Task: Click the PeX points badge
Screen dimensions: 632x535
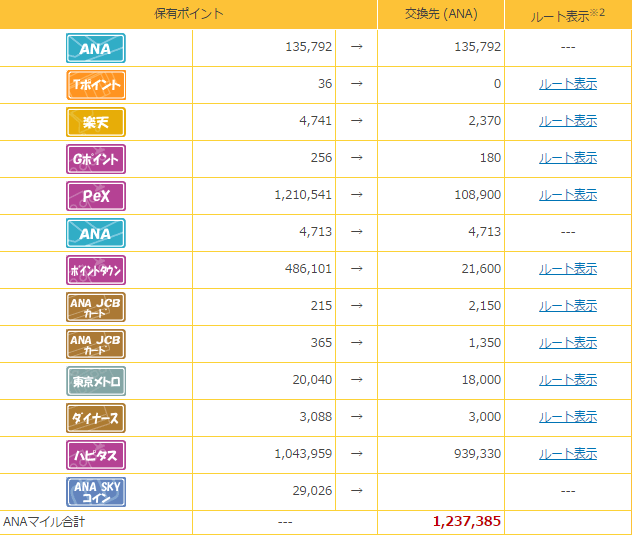Action: [96, 196]
